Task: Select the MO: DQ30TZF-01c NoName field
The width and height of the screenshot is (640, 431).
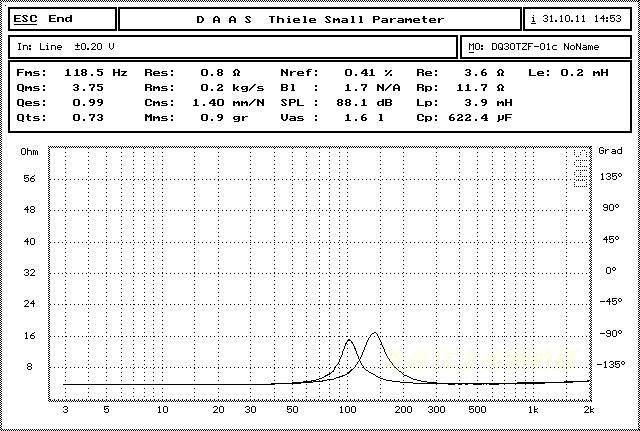Action: coord(545,47)
